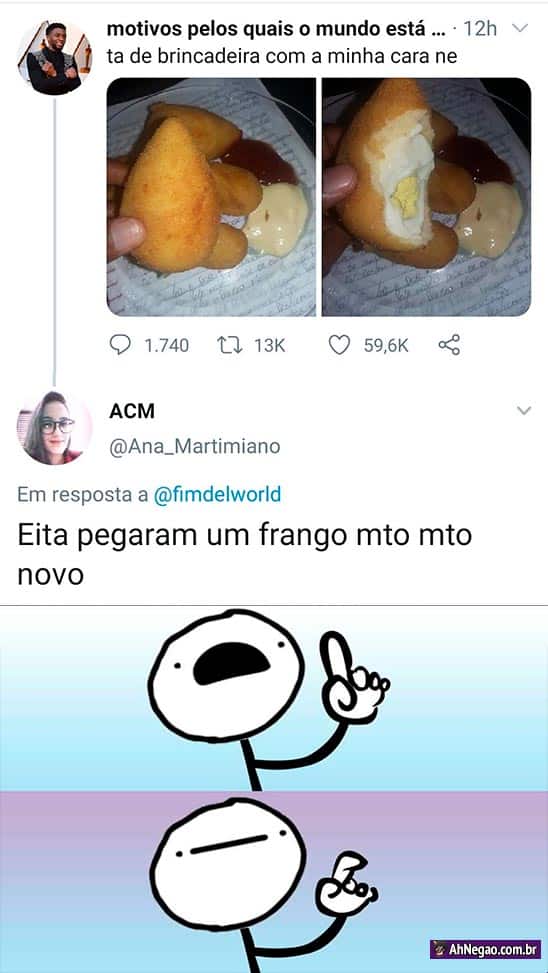
Task: Click the 59,6K likes count
Action: 385,346
